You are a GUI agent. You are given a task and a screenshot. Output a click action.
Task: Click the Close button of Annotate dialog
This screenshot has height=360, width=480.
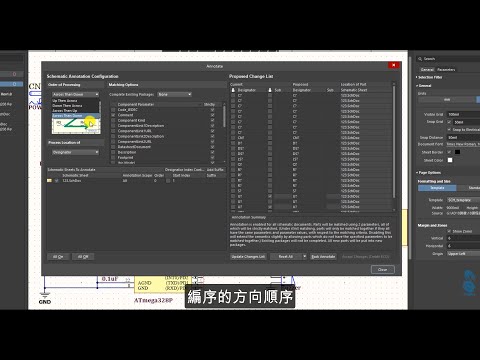click(382, 269)
